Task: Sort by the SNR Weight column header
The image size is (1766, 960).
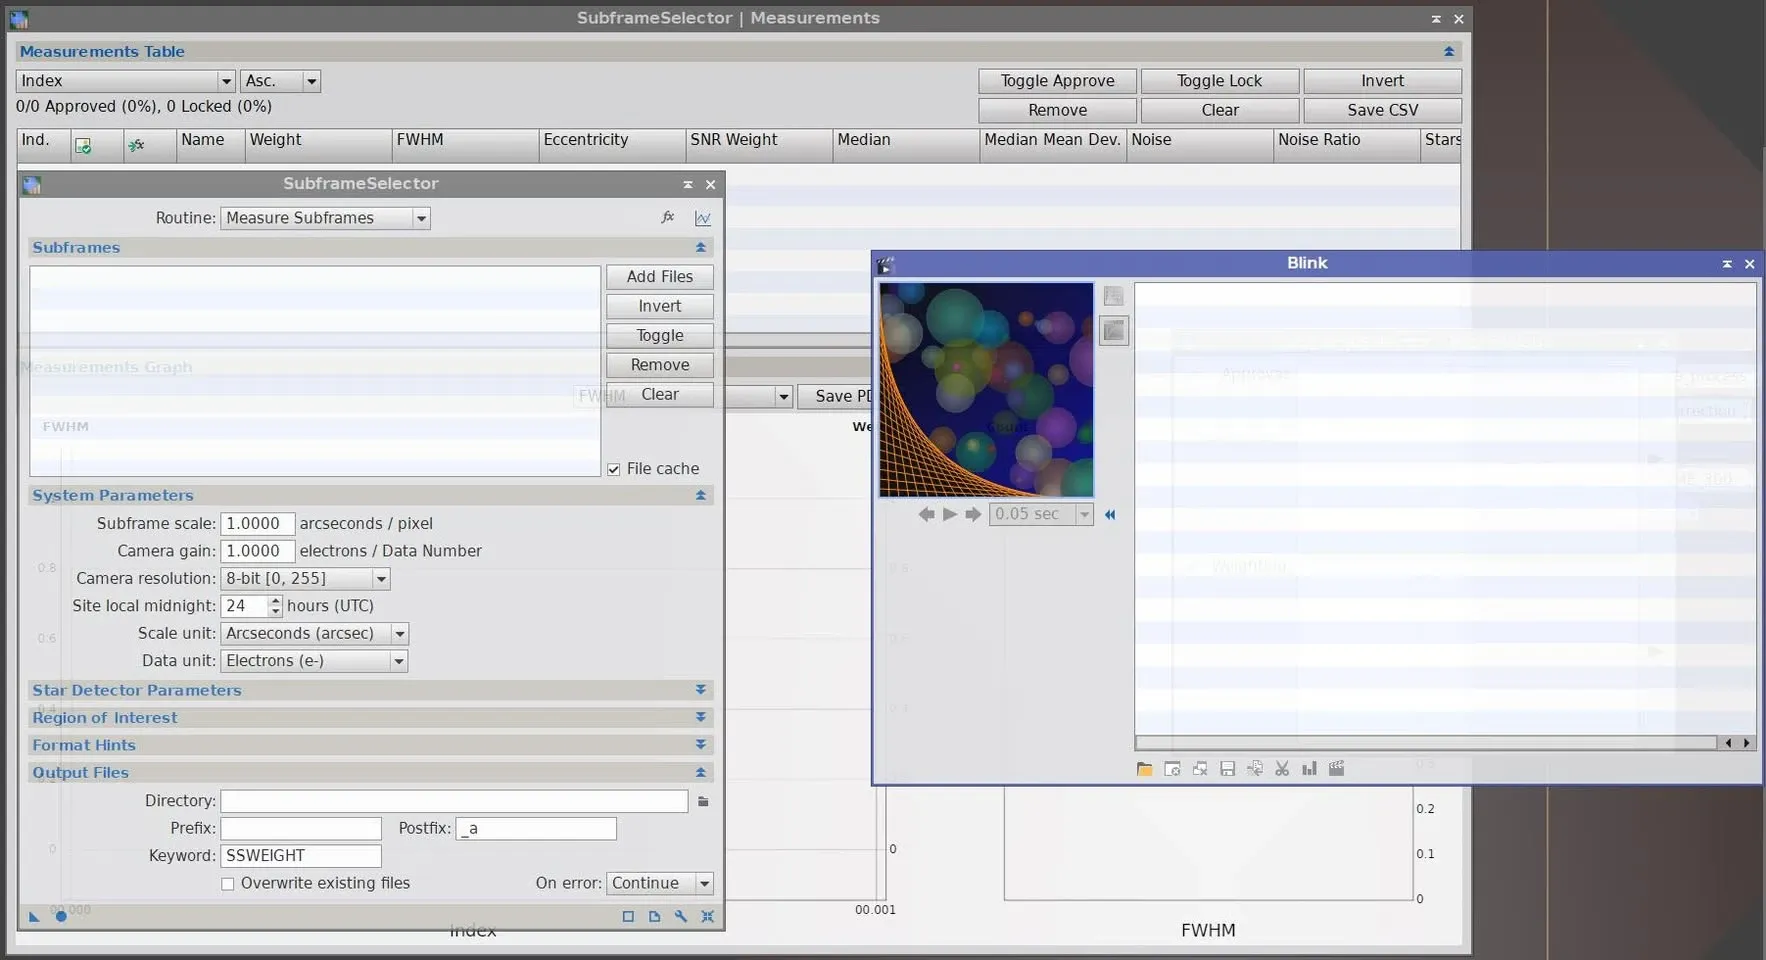Action: [759, 145]
